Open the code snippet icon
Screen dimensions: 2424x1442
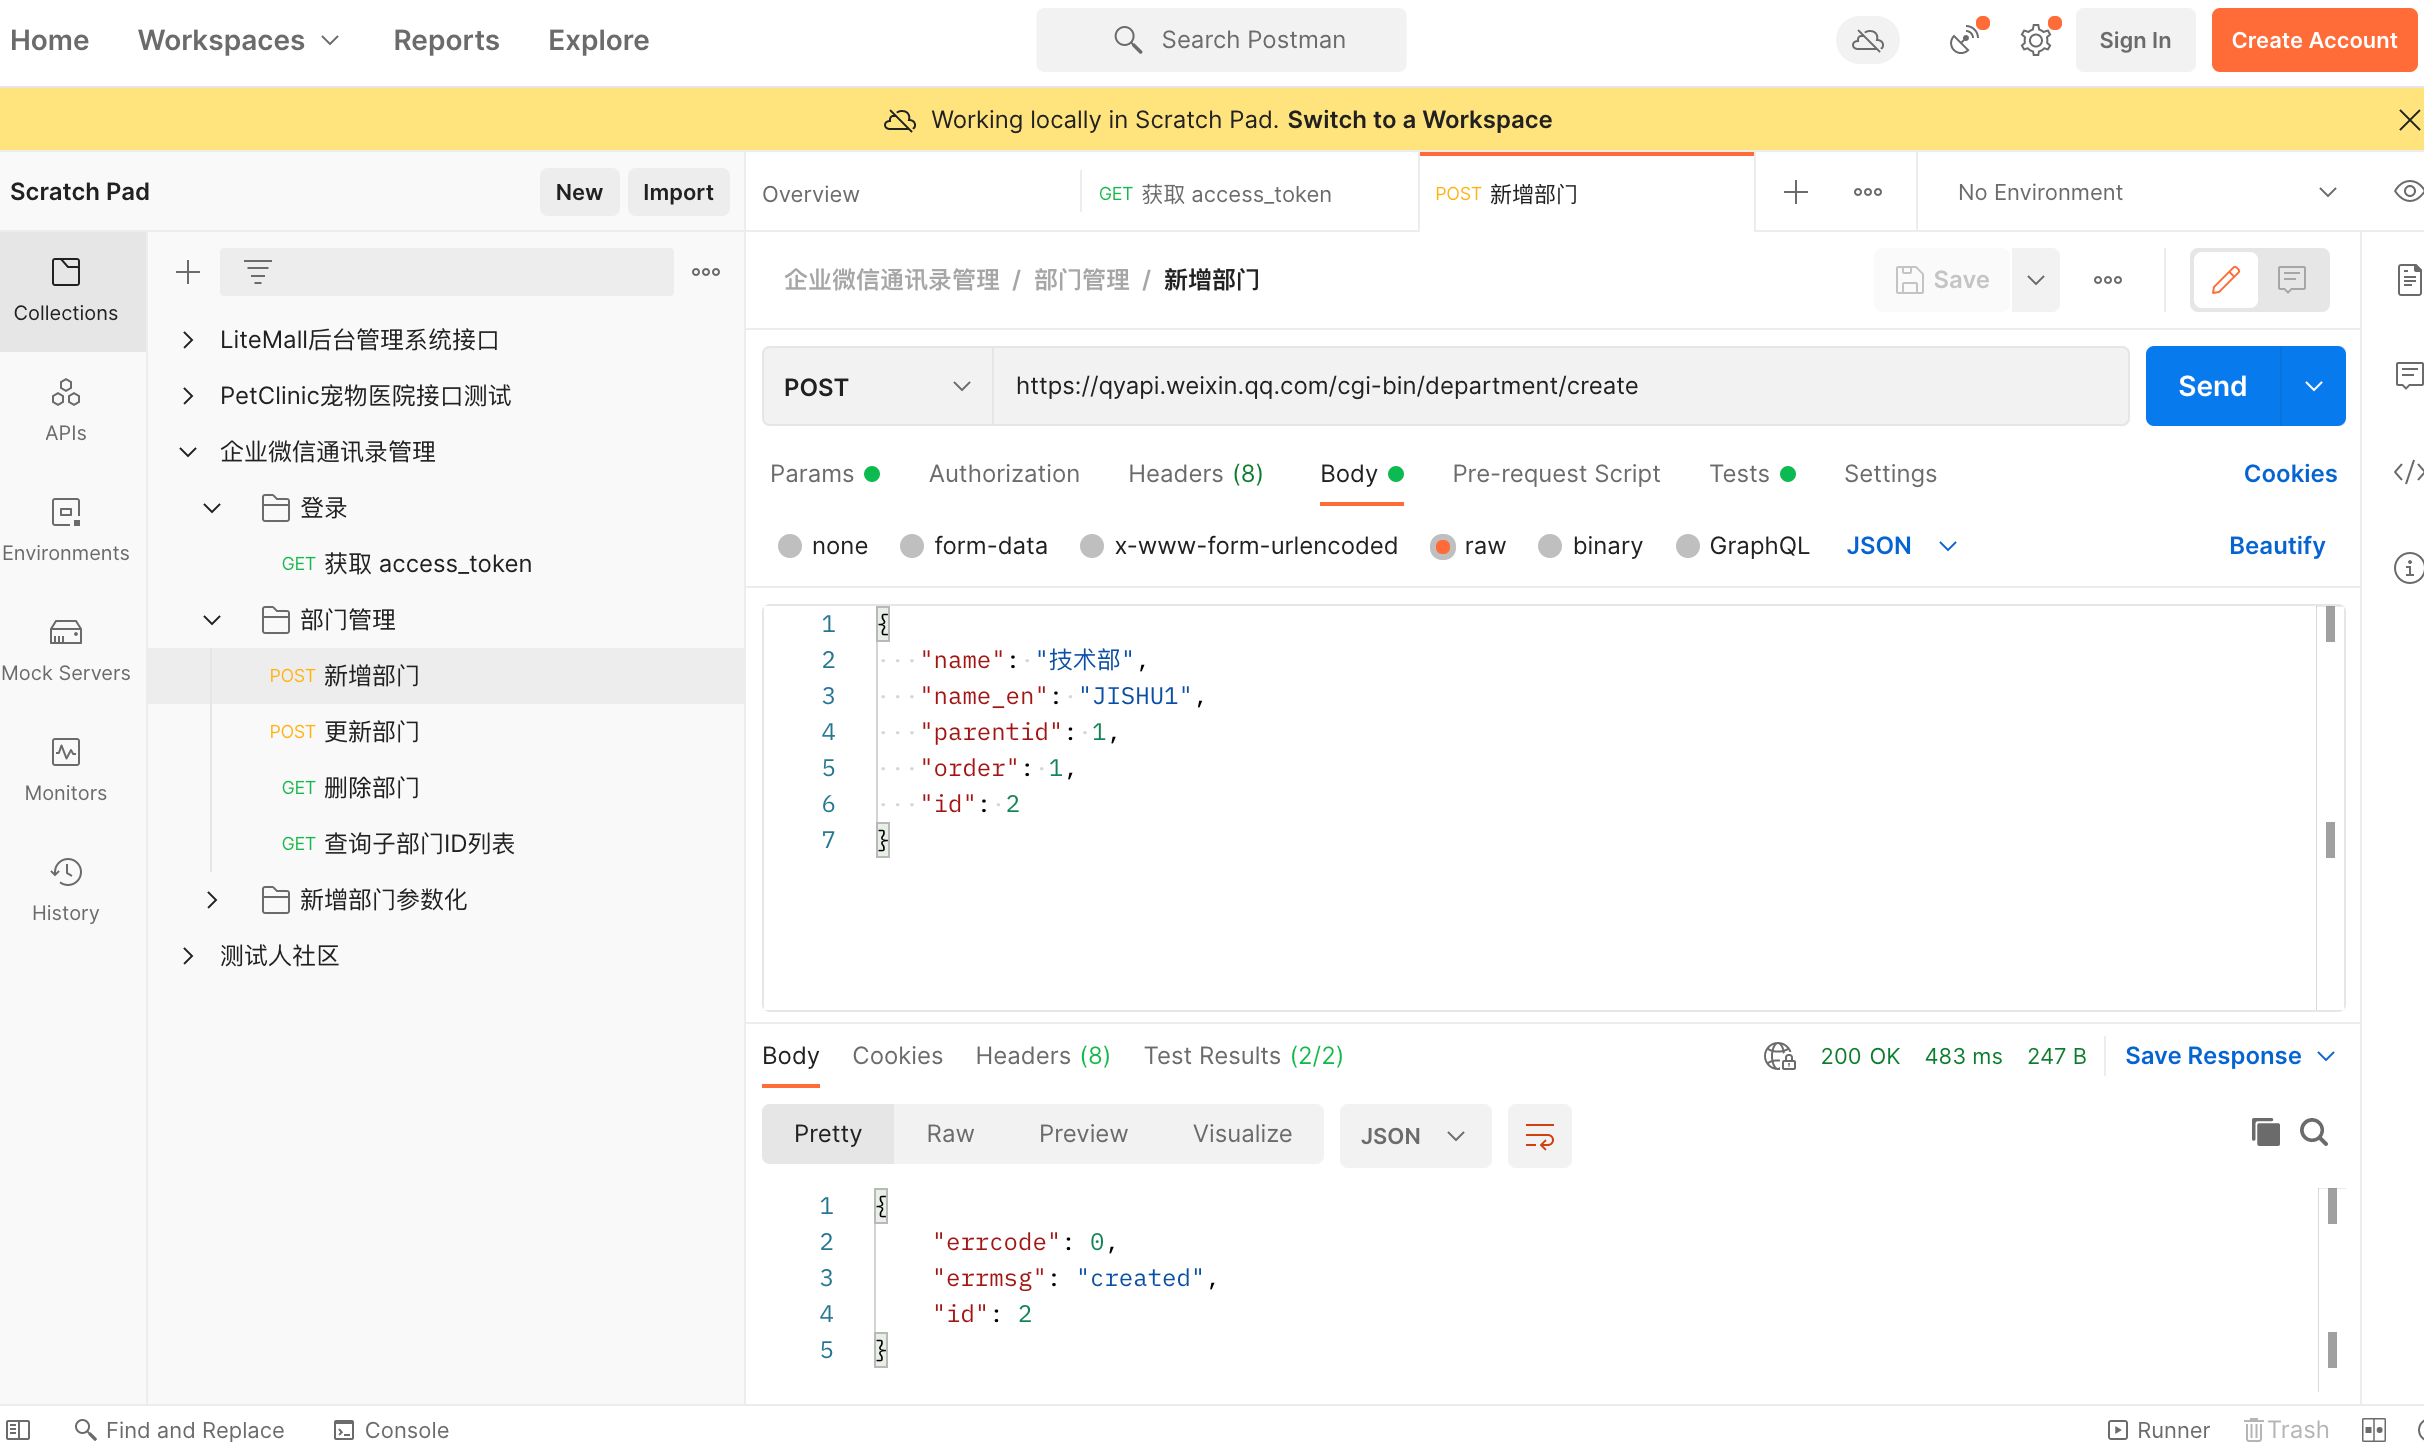(x=2408, y=472)
